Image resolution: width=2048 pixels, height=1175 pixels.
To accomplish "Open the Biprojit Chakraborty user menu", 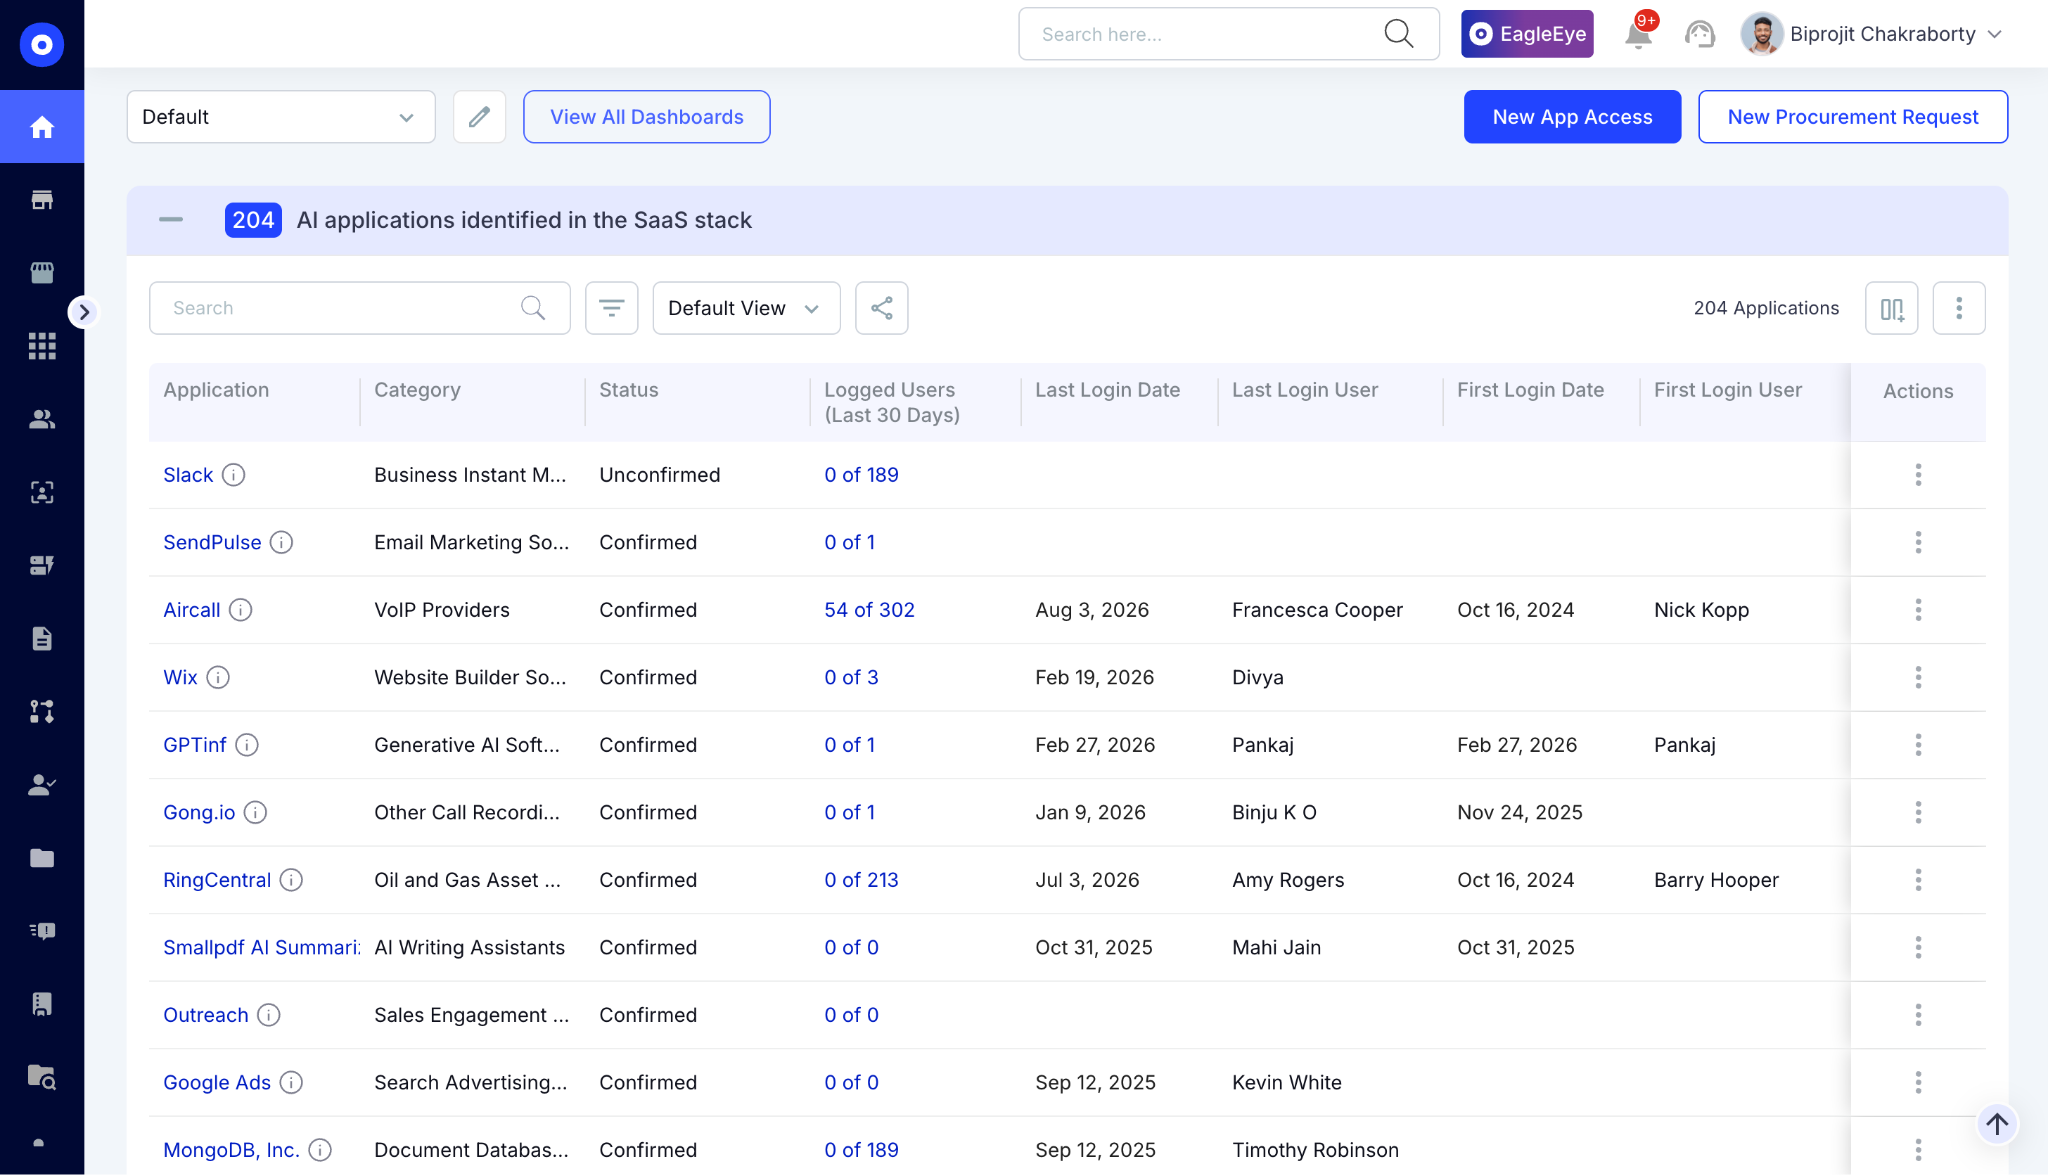I will pos(1873,34).
